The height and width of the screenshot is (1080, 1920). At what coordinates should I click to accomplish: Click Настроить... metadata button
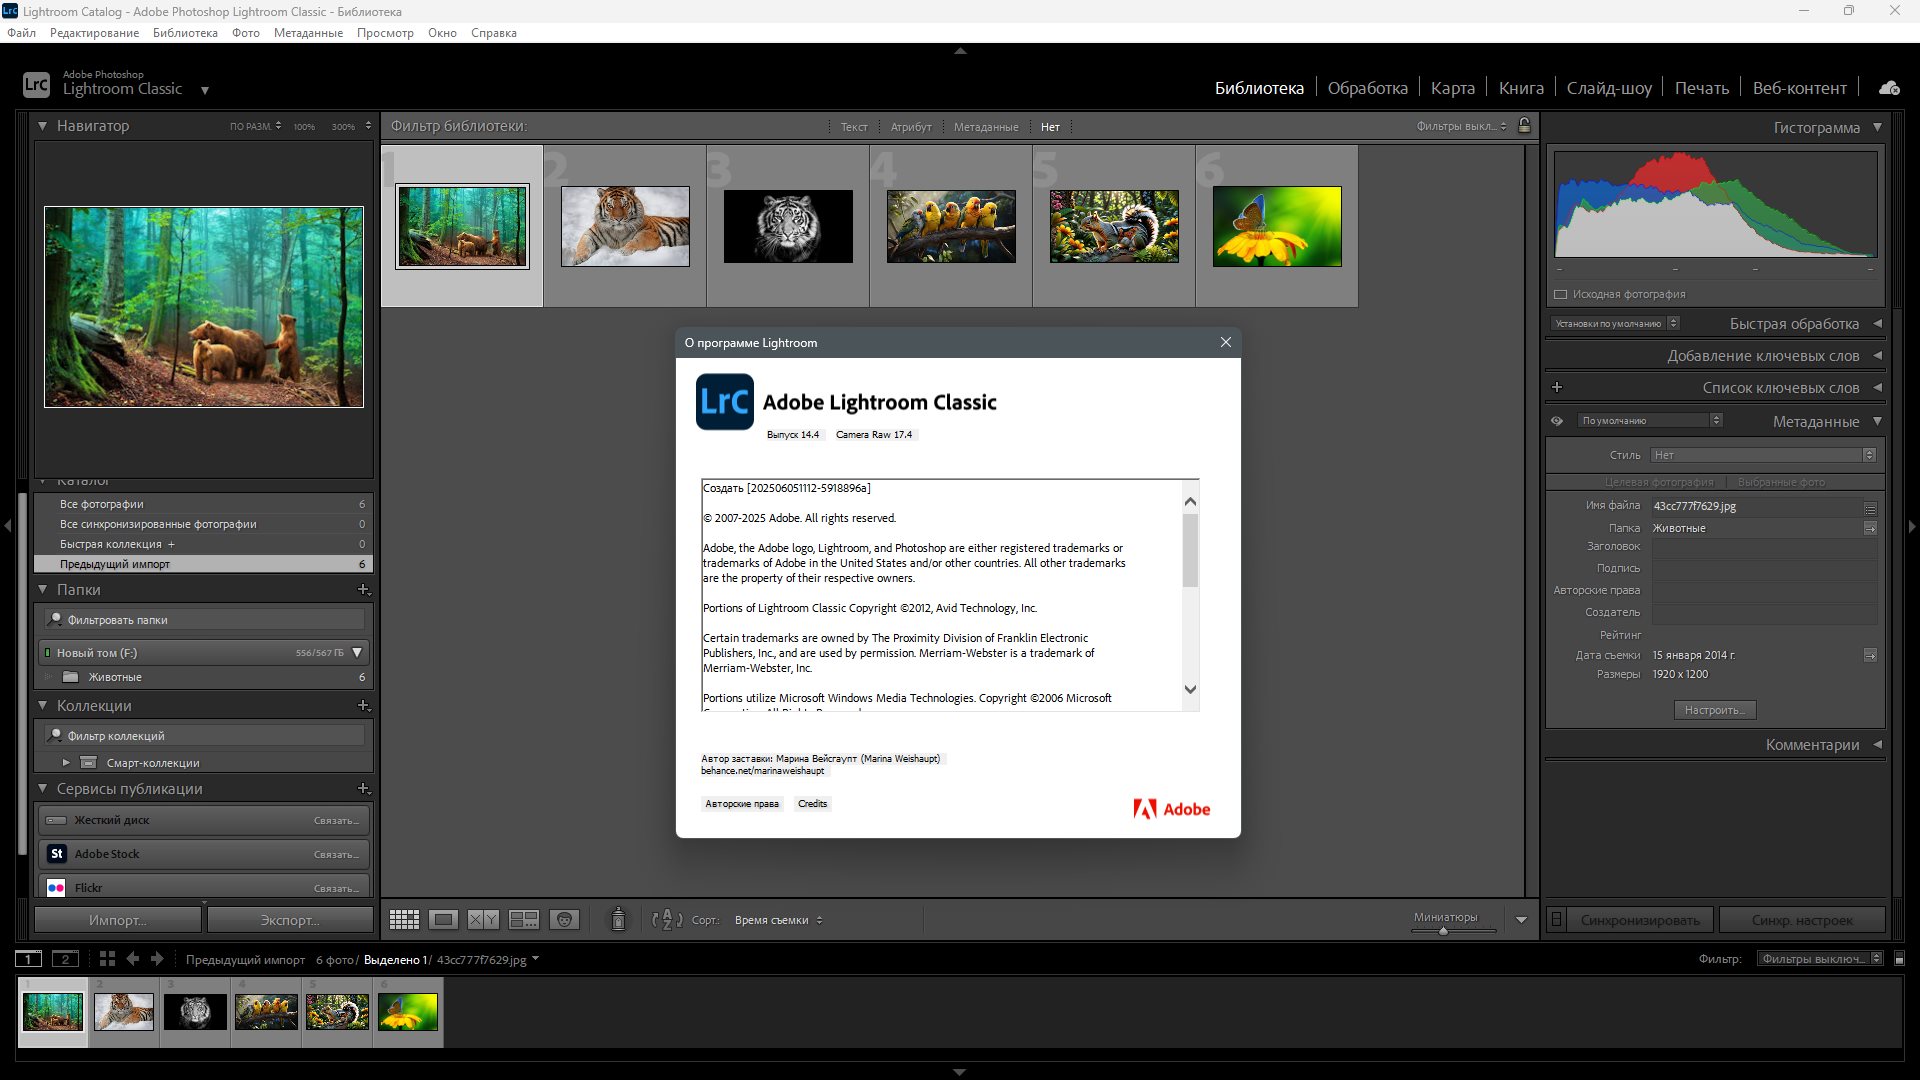pyautogui.click(x=1715, y=710)
